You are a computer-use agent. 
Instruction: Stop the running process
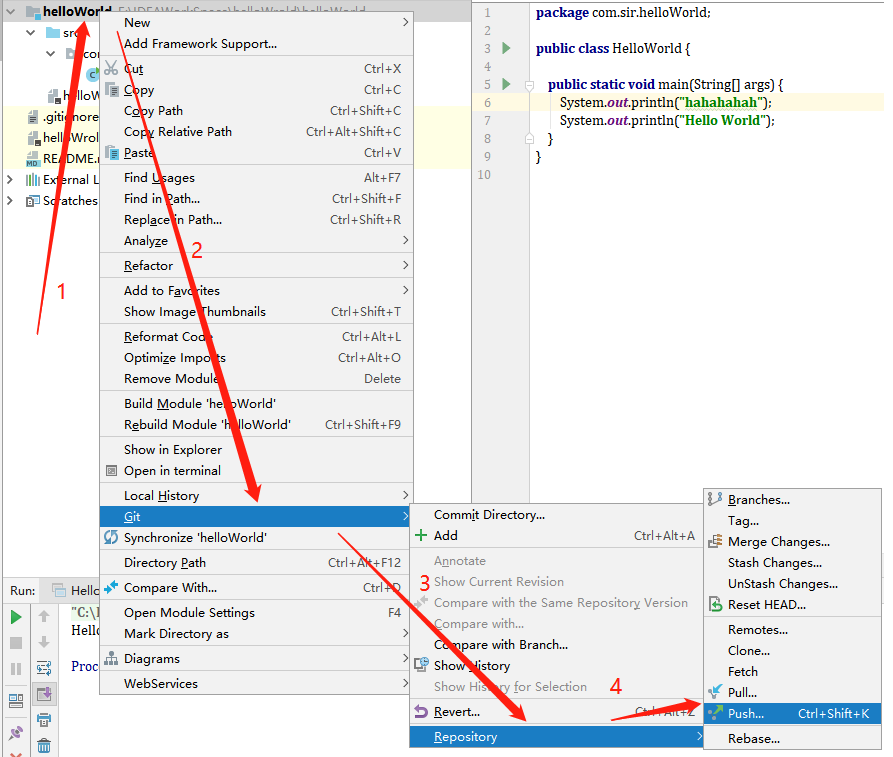coord(16,643)
